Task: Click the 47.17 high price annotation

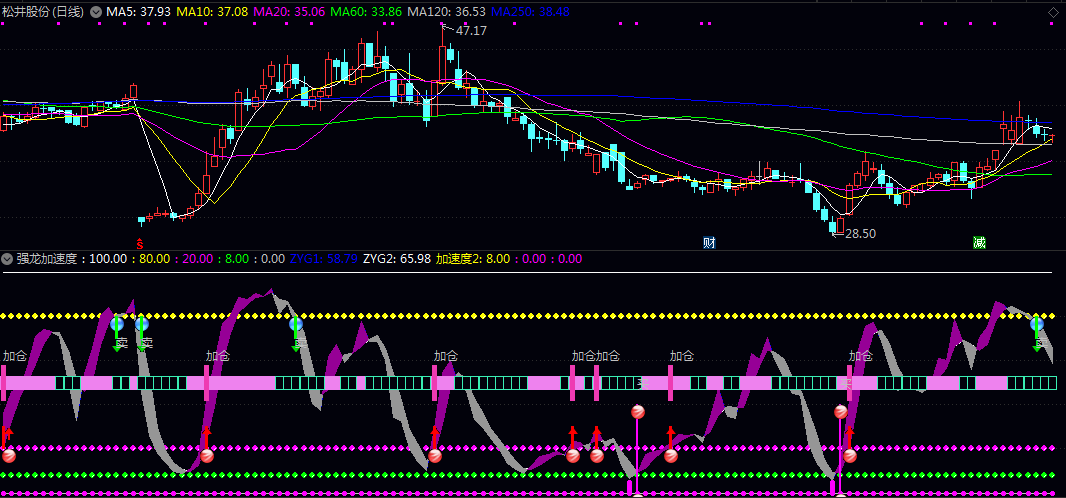Action: (x=471, y=31)
